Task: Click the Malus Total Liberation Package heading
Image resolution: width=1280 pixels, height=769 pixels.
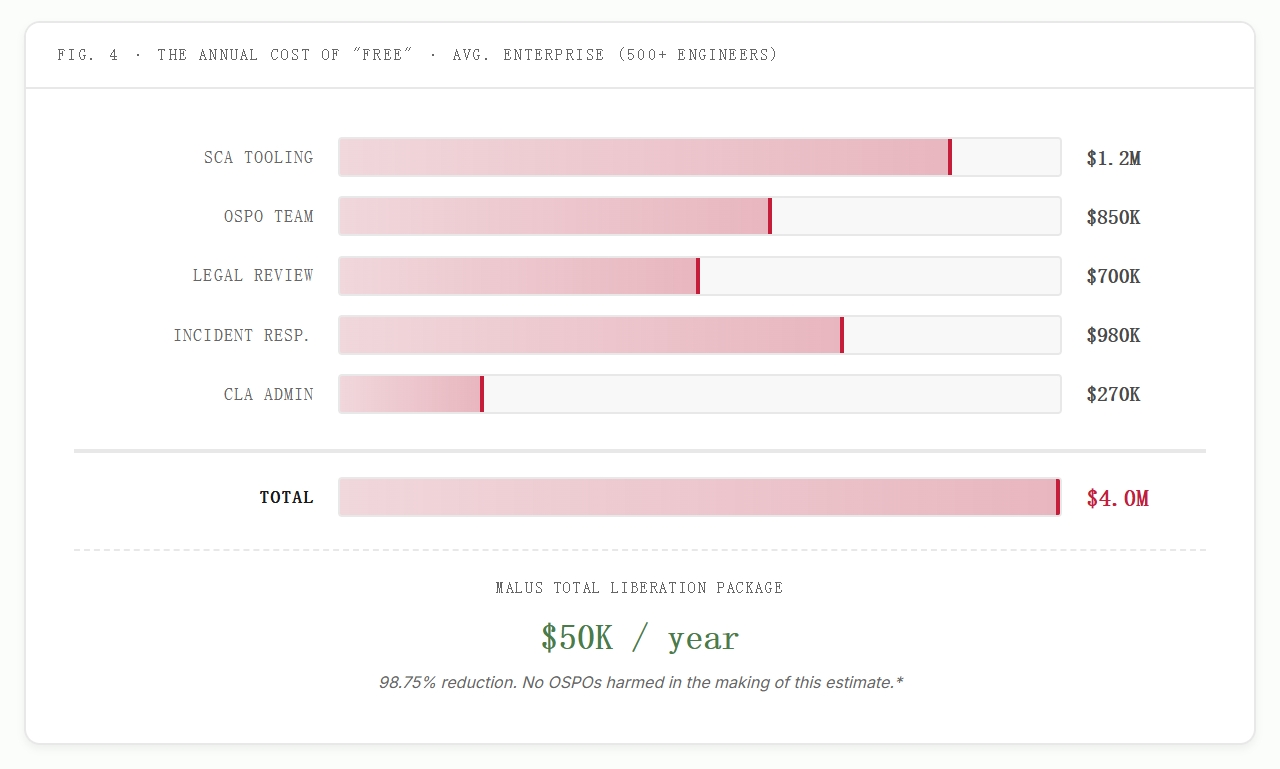Action: point(640,588)
